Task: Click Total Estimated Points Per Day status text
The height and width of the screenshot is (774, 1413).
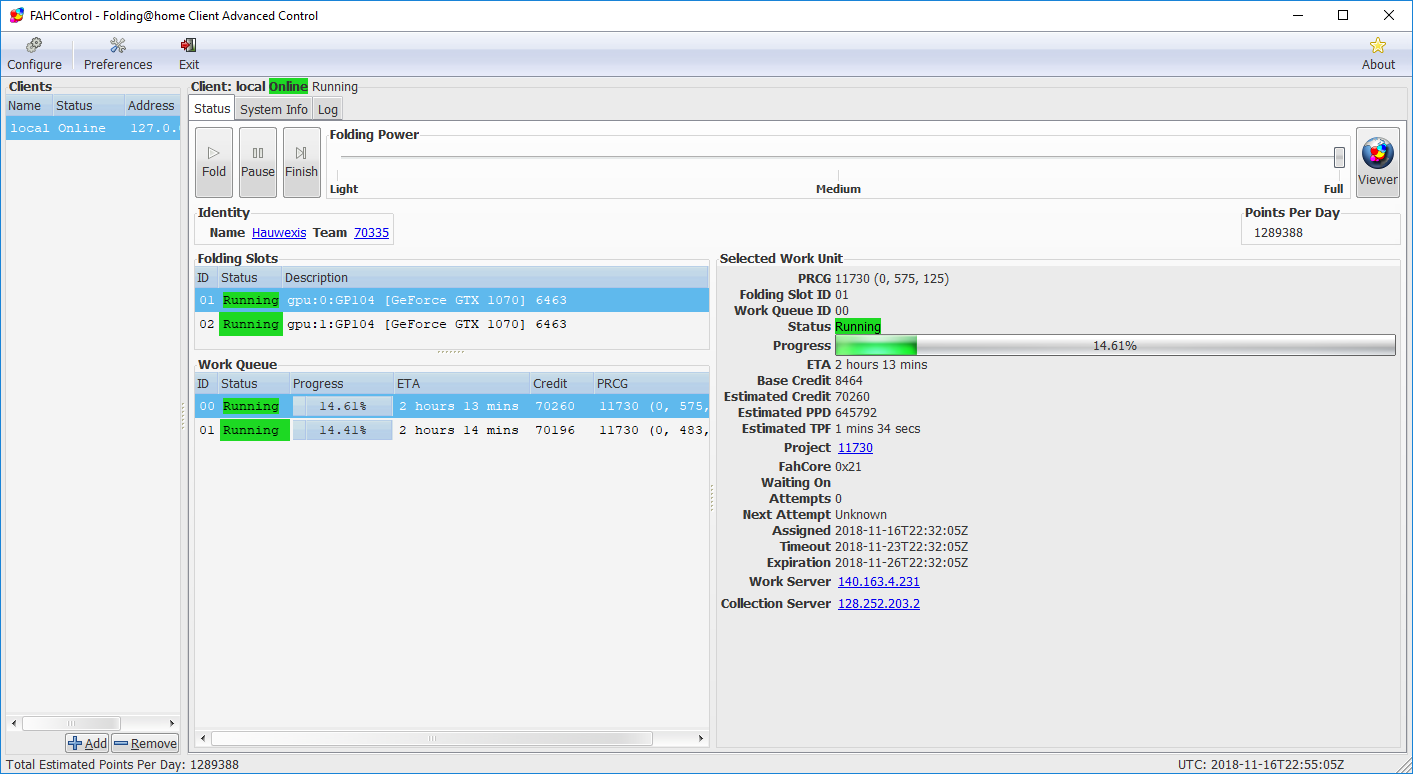Action: tap(122, 764)
